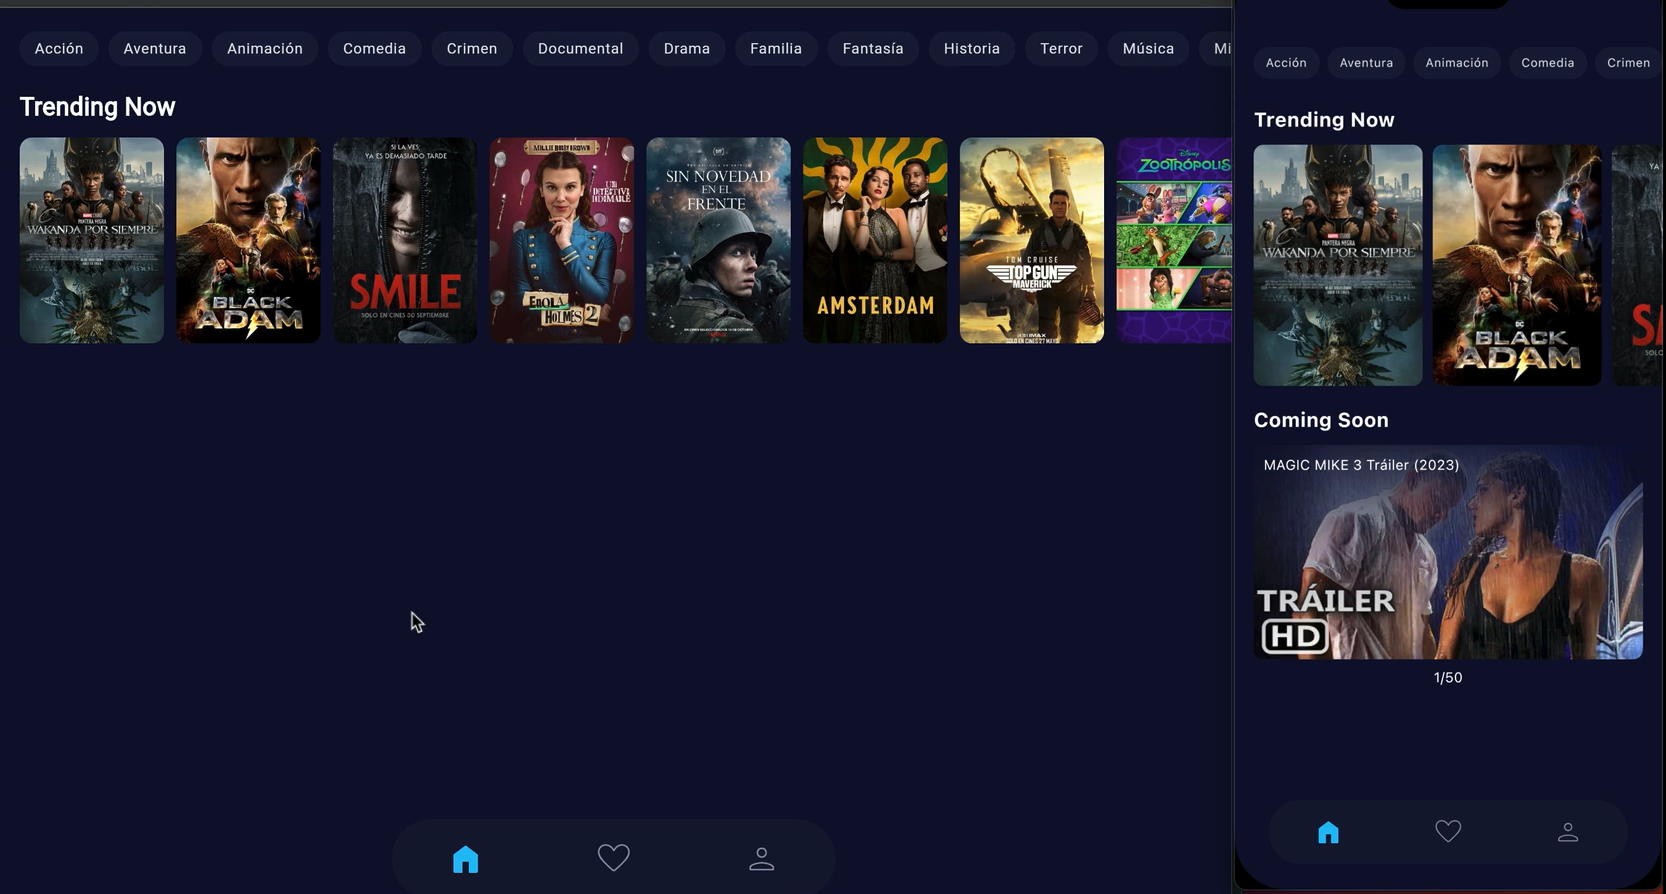Choose the Terror genre chip
Screen dimensions: 1666x894
point(1061,48)
